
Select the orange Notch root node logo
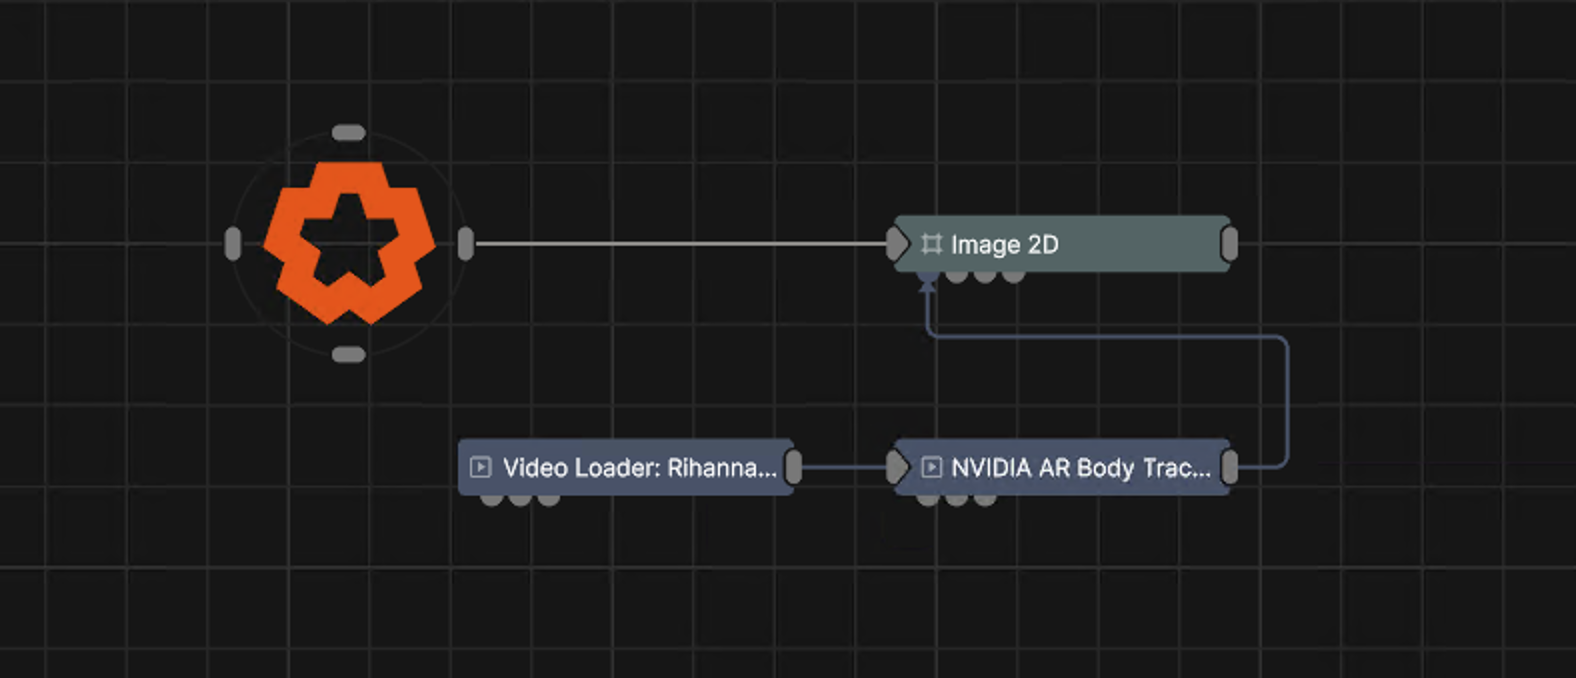[349, 243]
